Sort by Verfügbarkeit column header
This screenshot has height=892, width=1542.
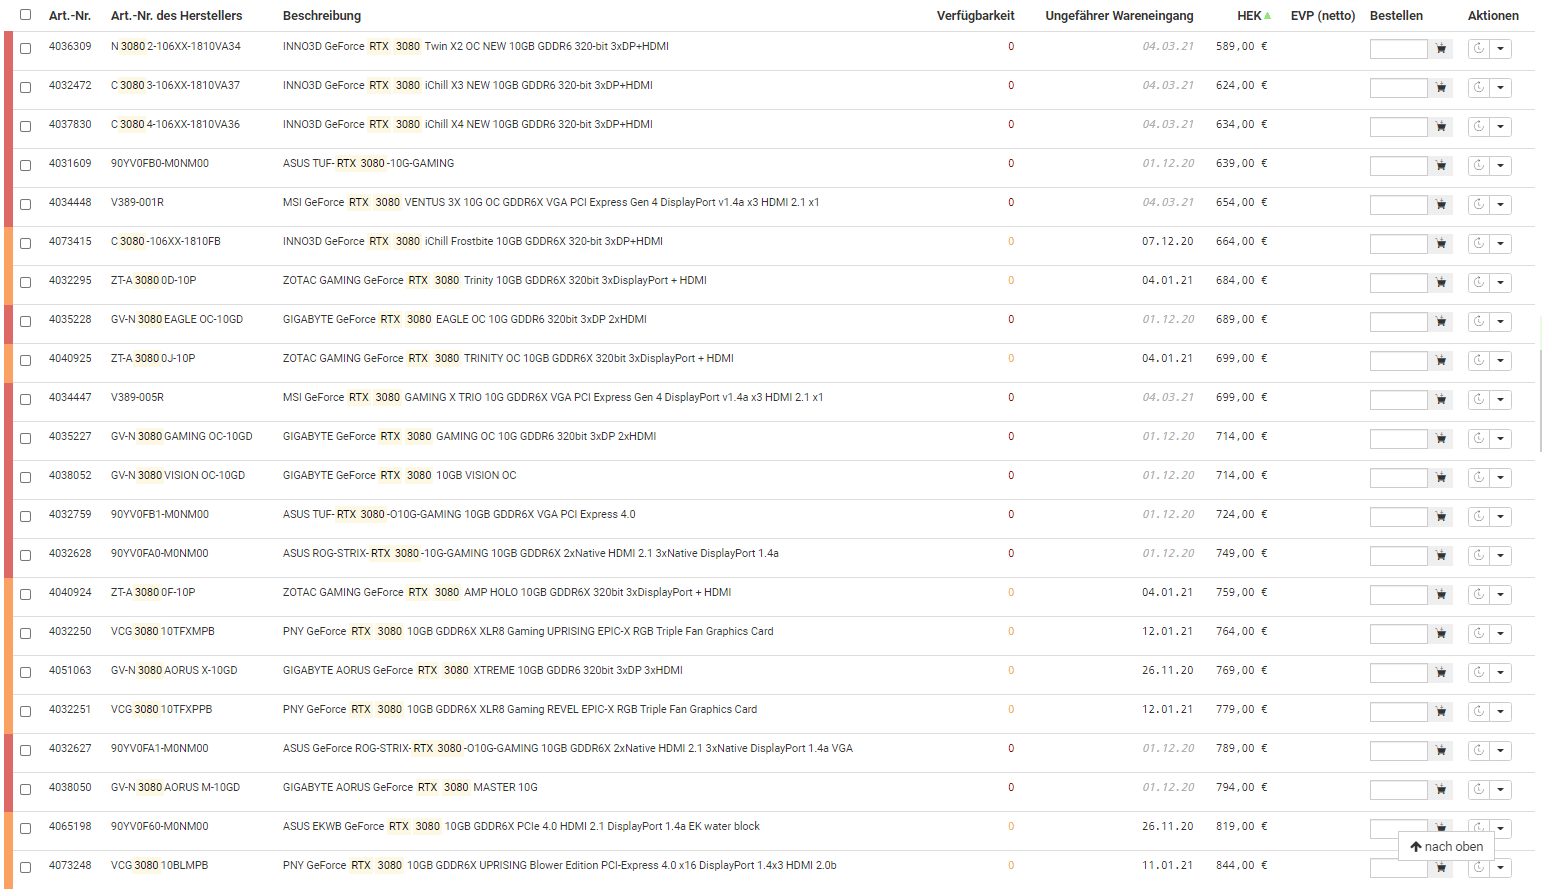[x=975, y=16]
